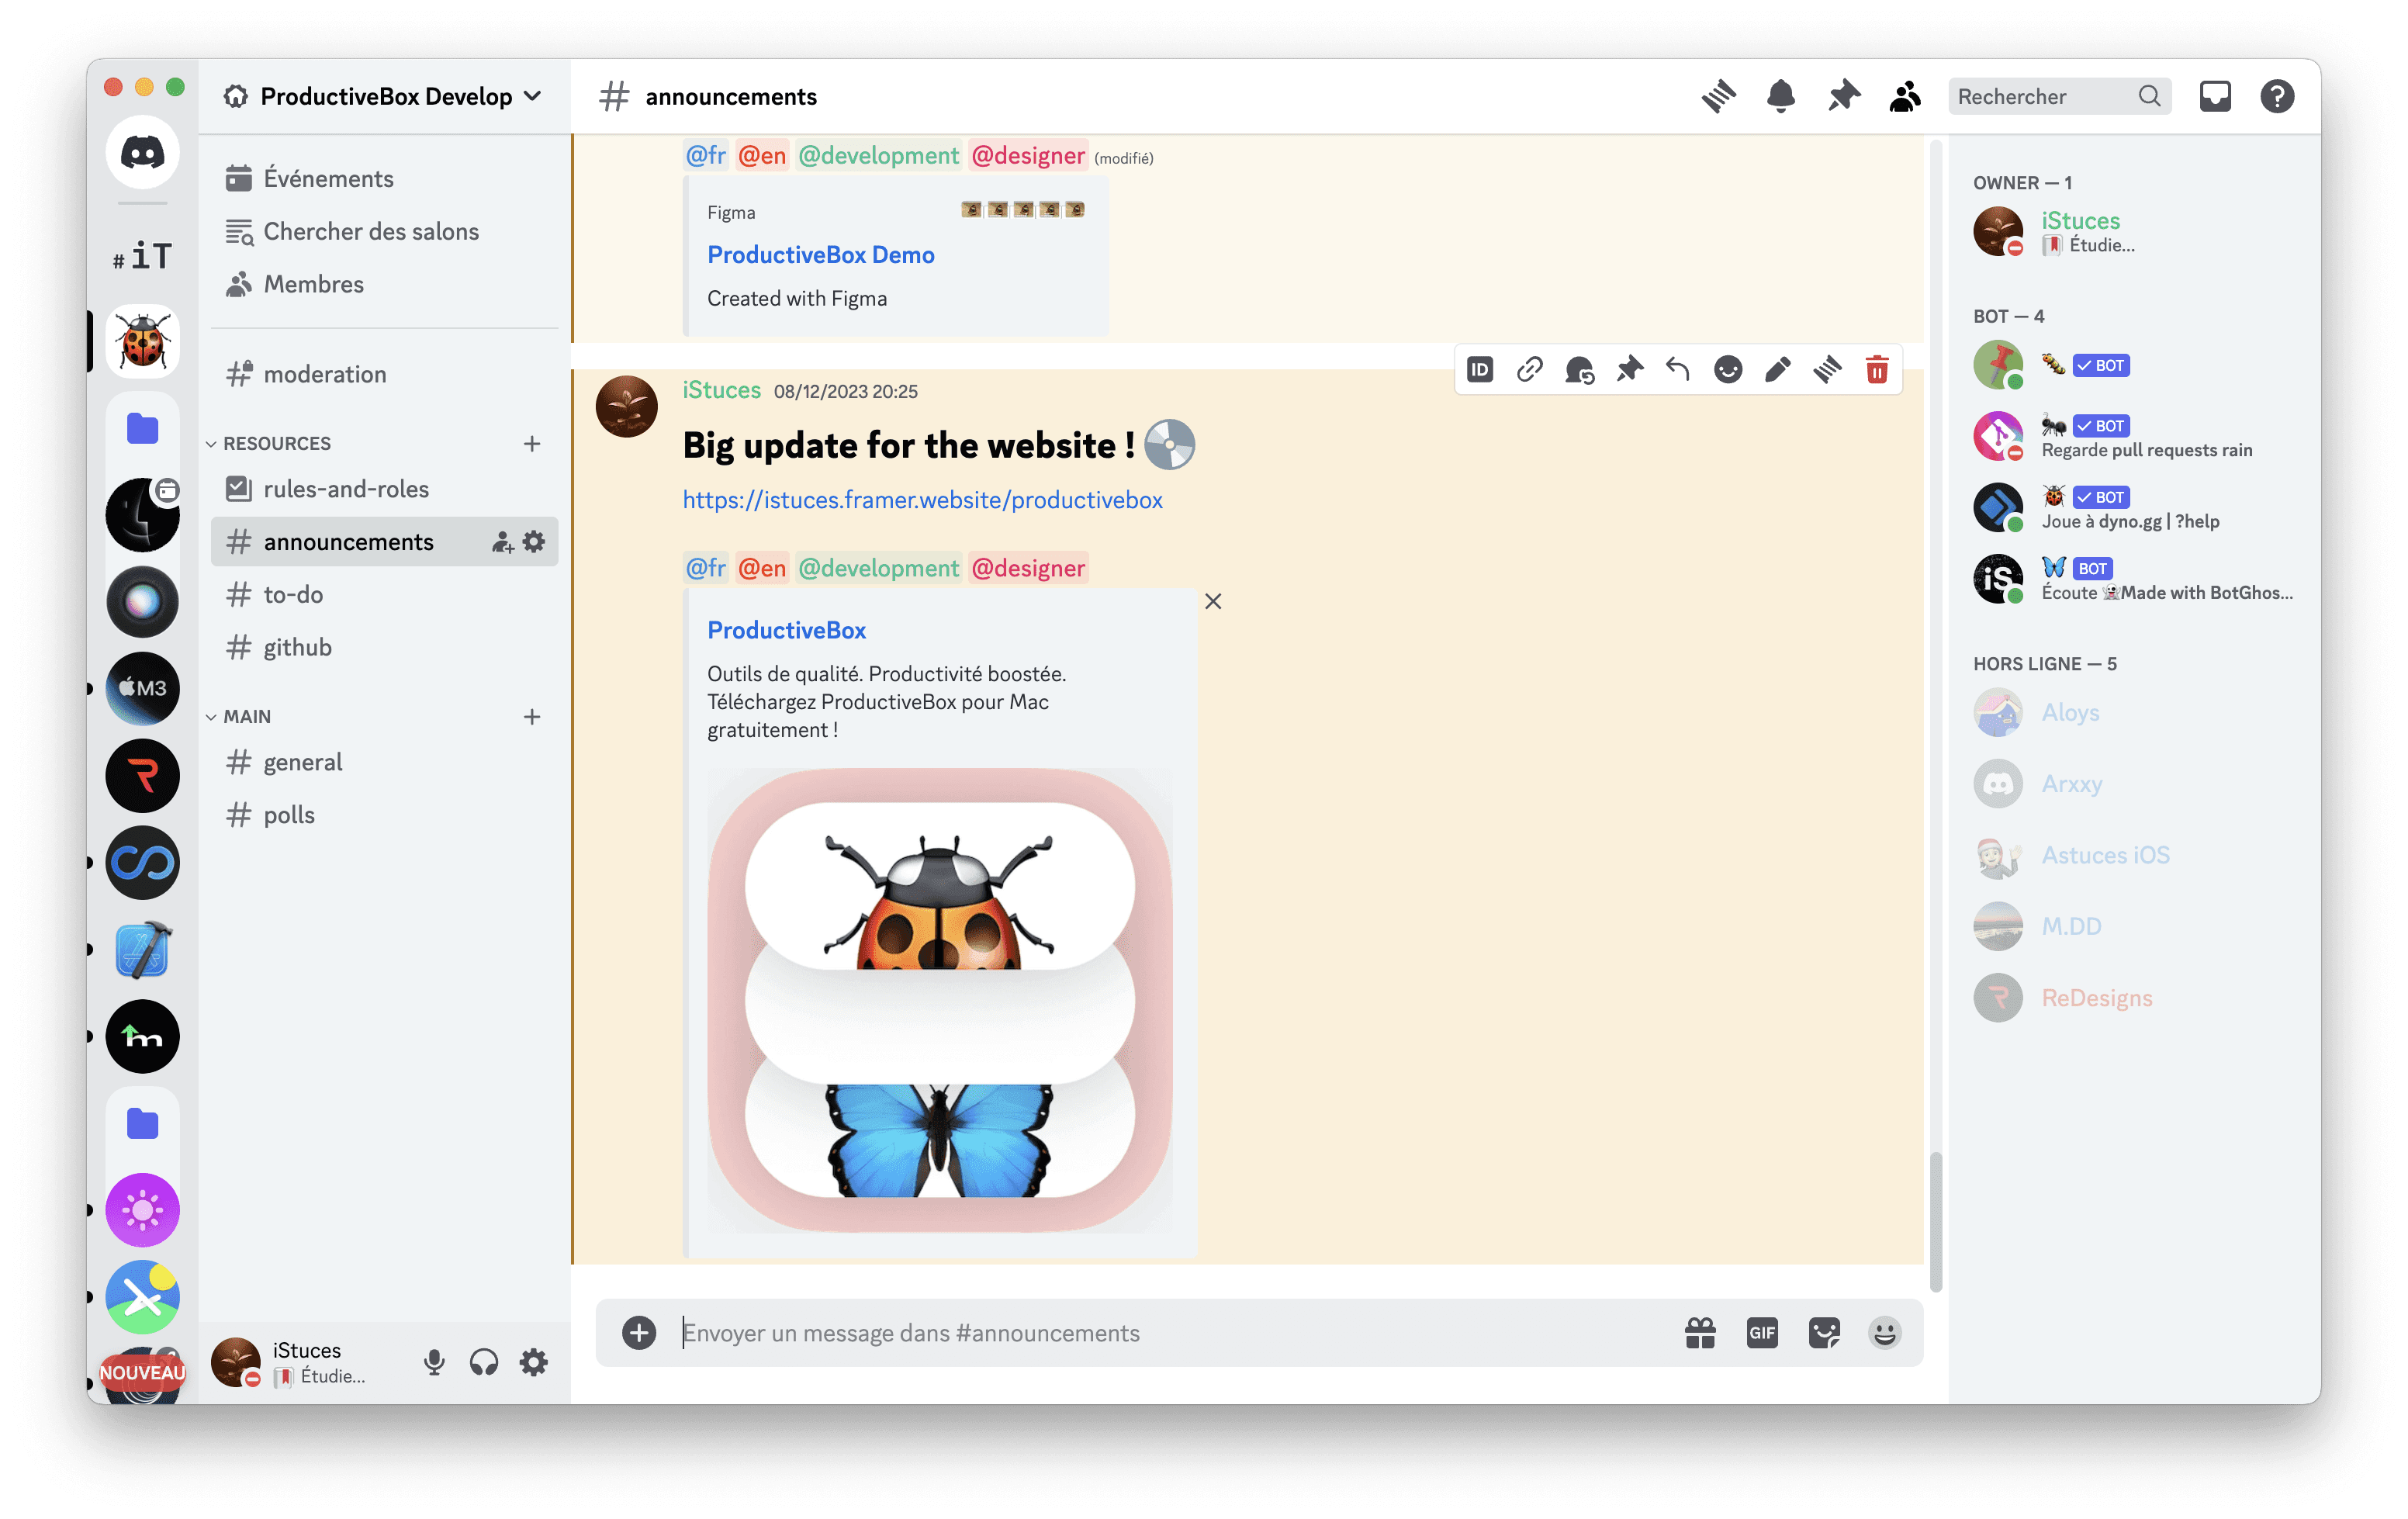
Task: Delete the message with trash icon
Action: pos(1877,370)
